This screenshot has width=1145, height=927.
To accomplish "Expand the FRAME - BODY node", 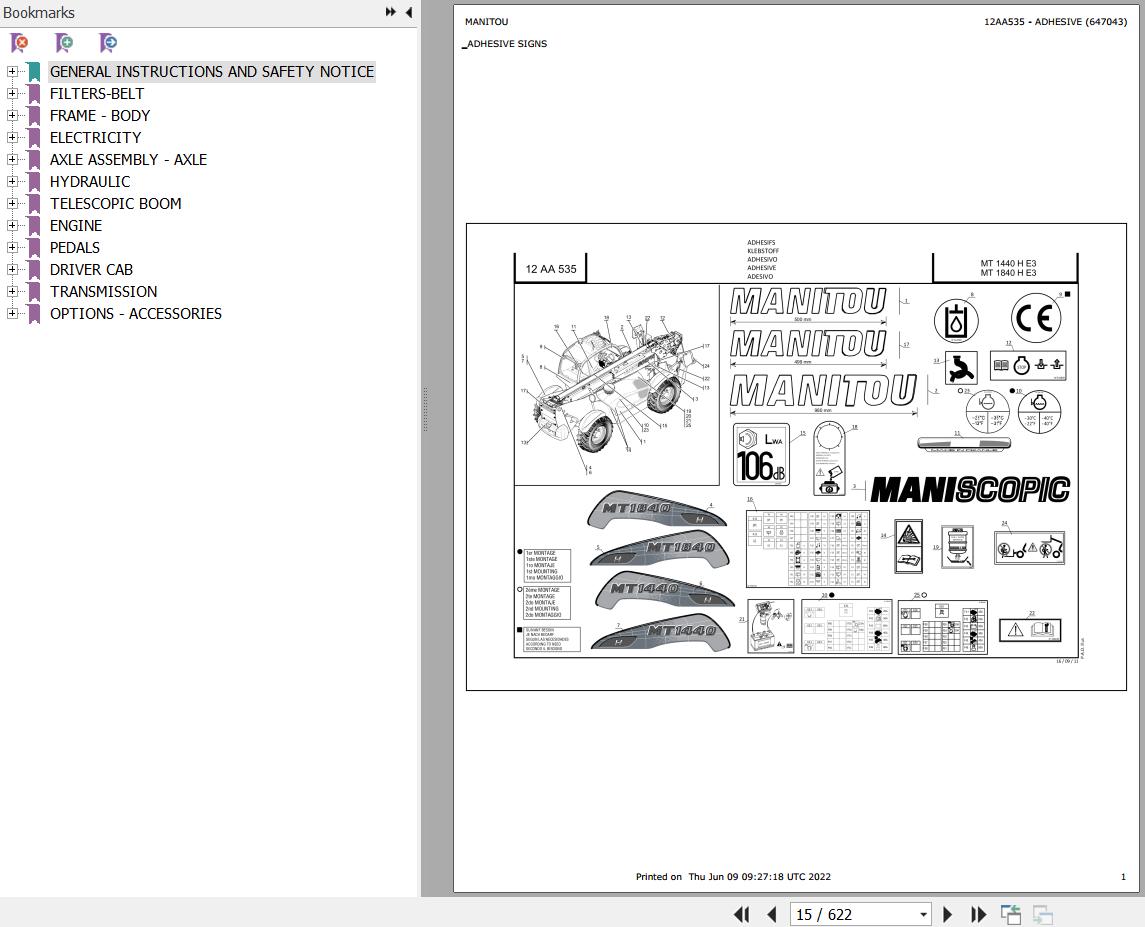I will point(12,115).
